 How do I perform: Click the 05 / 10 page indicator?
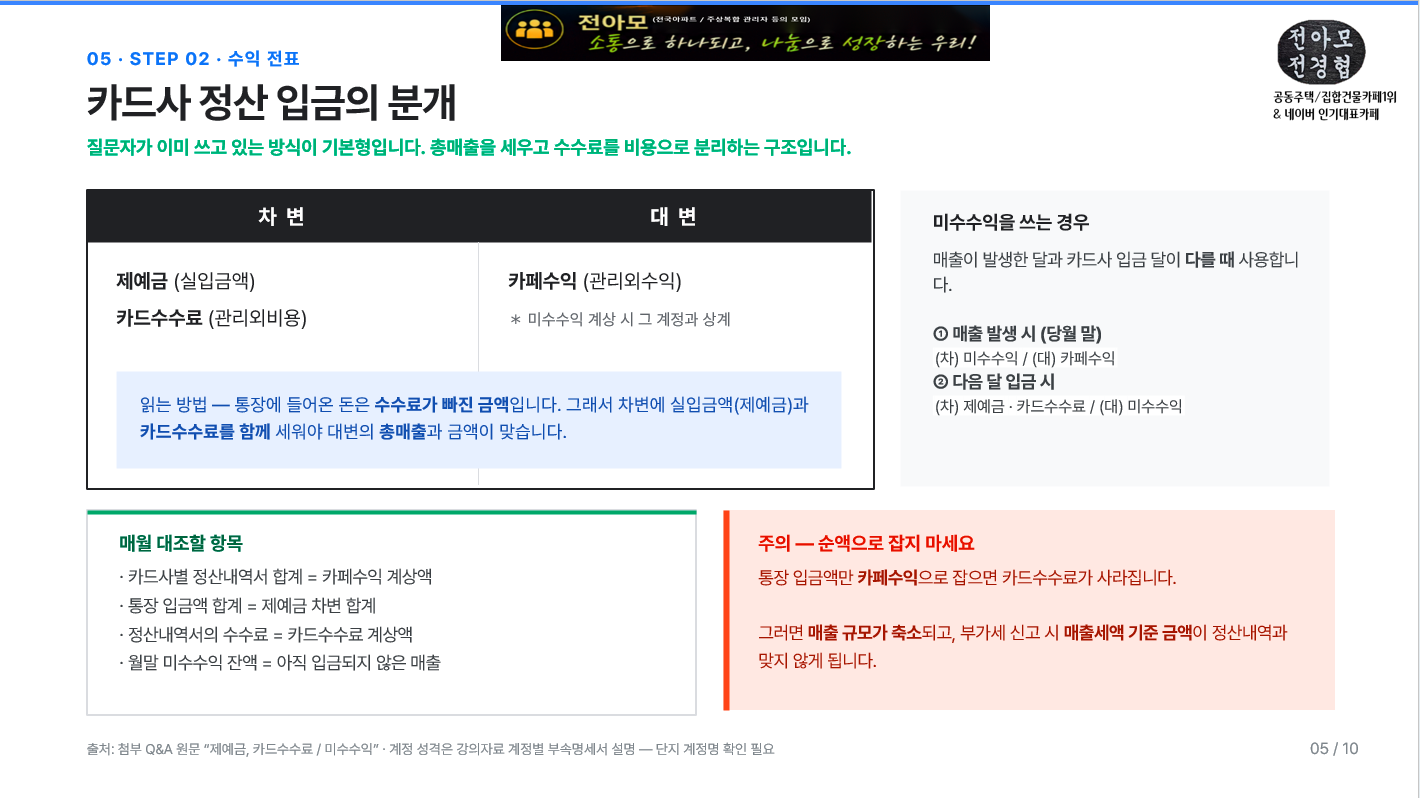coord(1334,749)
